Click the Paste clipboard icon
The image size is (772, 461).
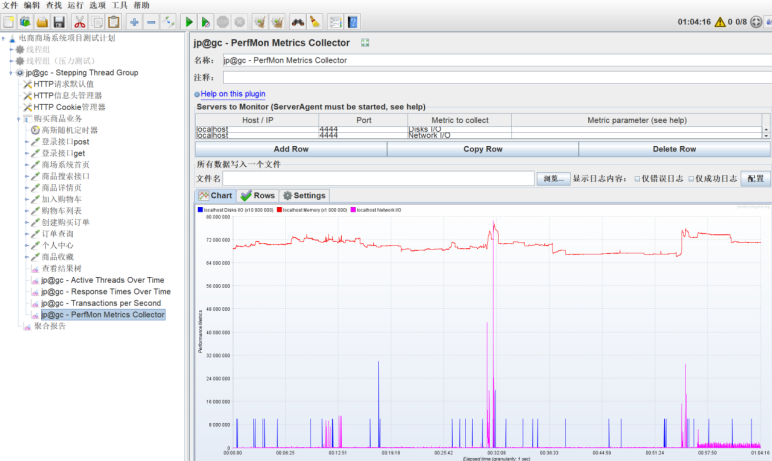(x=114, y=22)
